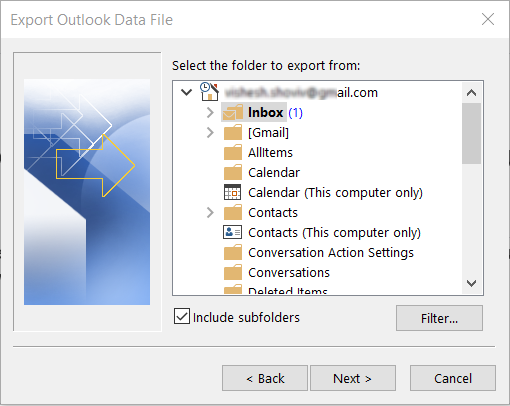Toggle the Include subfolders checkbox
The height and width of the screenshot is (406, 510).
(182, 316)
